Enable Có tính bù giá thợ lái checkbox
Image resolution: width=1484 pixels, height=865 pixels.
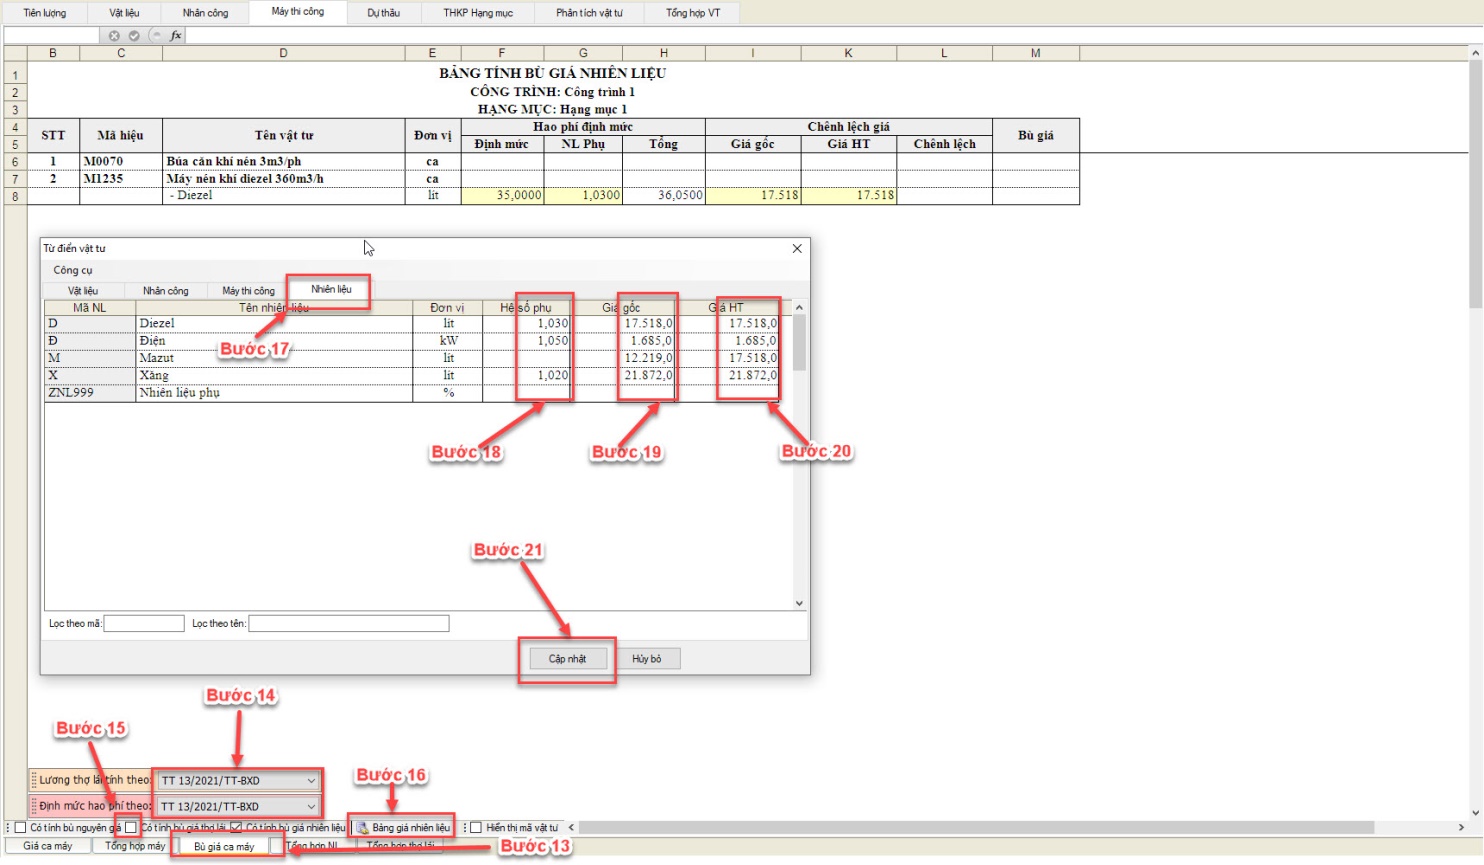131,827
